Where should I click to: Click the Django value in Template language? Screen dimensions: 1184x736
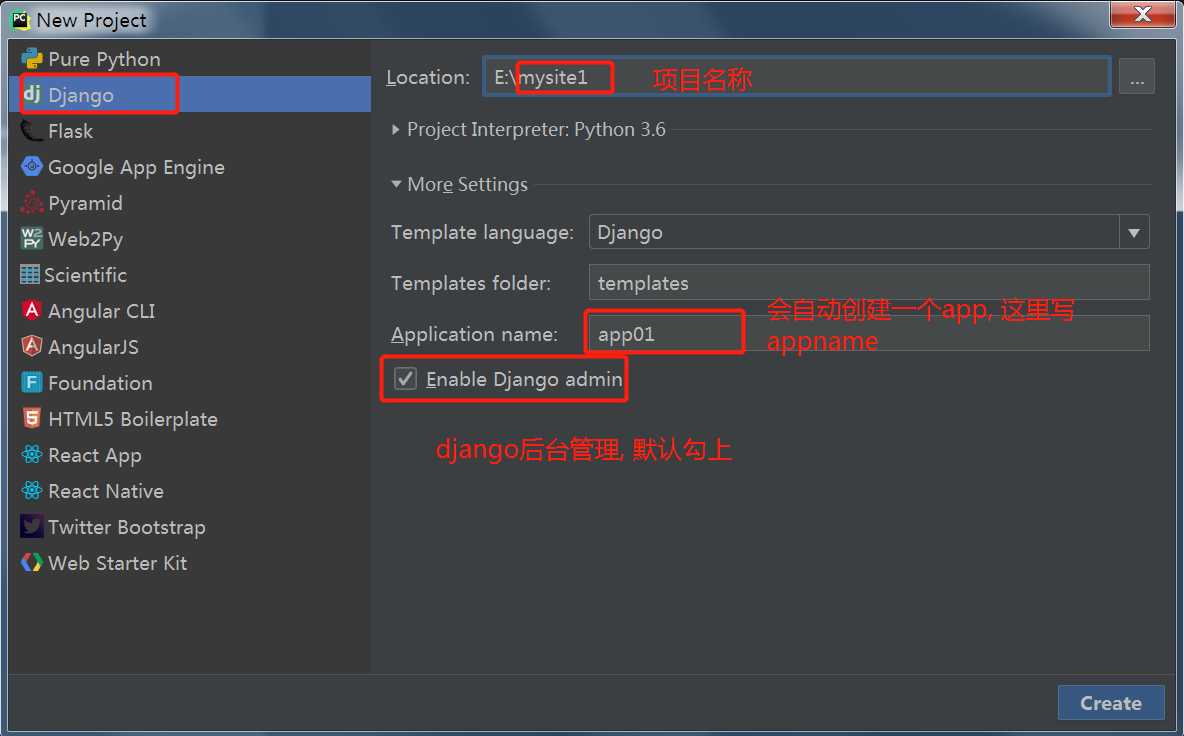630,233
